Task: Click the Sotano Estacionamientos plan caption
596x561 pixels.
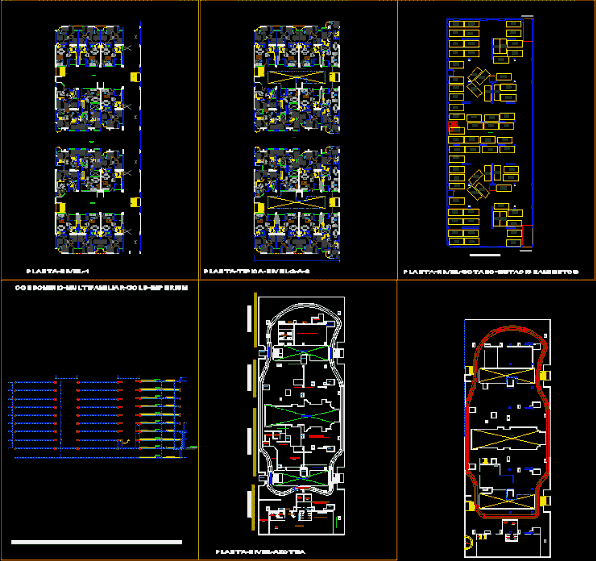Action: pos(491,272)
